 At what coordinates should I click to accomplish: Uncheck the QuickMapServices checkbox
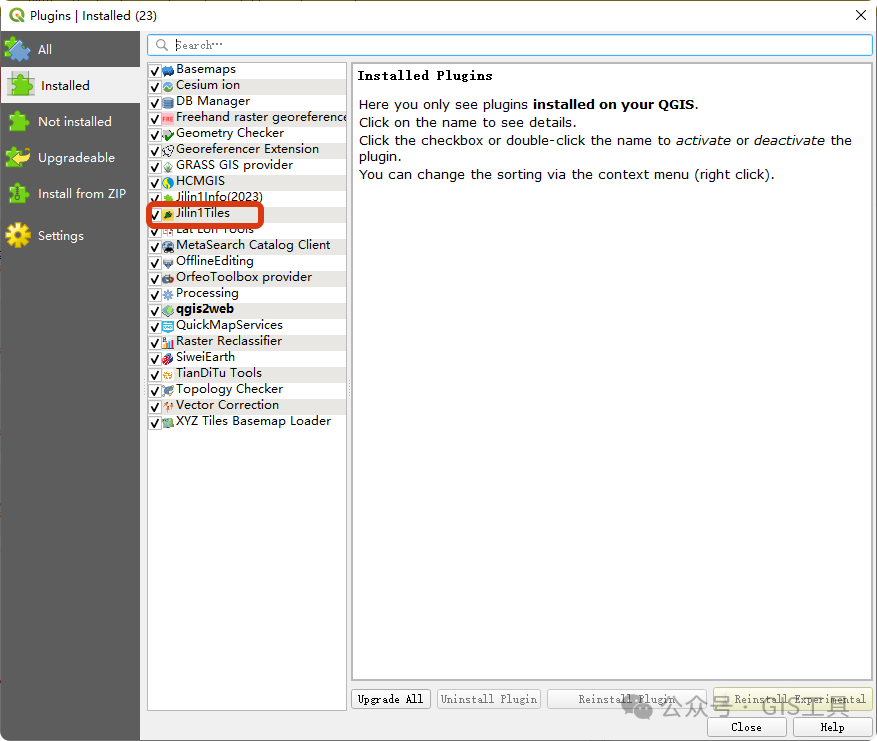[x=155, y=327]
